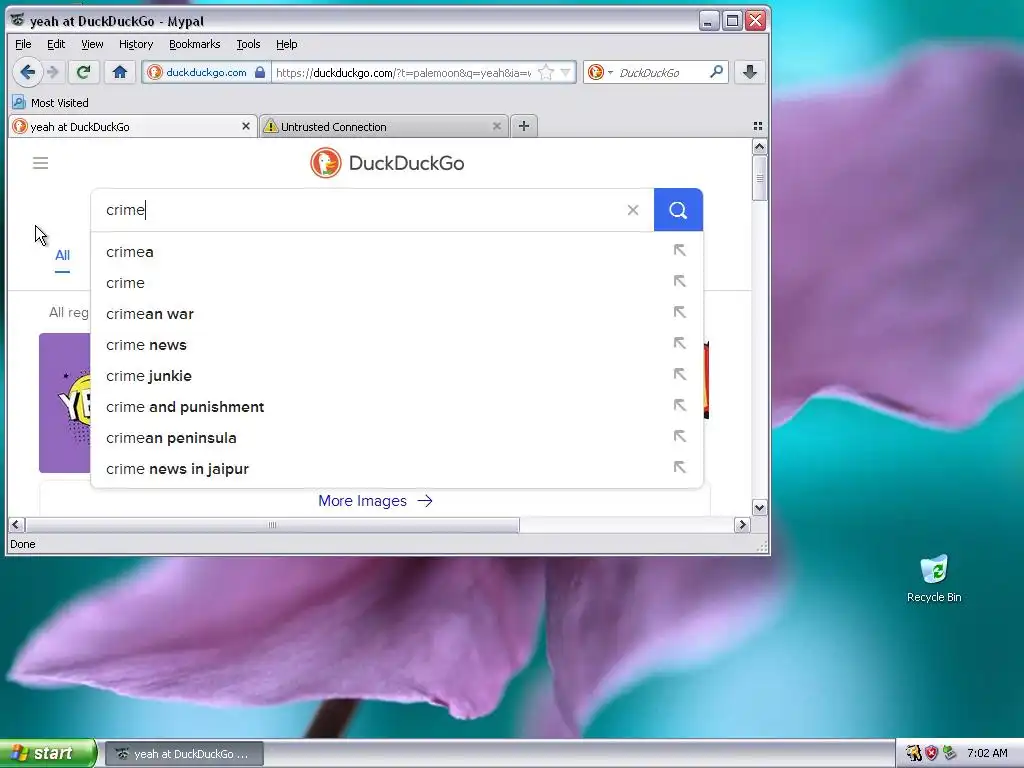Select the Recycle Bin desktop icon
The width and height of the screenshot is (1024, 768).
point(934,579)
